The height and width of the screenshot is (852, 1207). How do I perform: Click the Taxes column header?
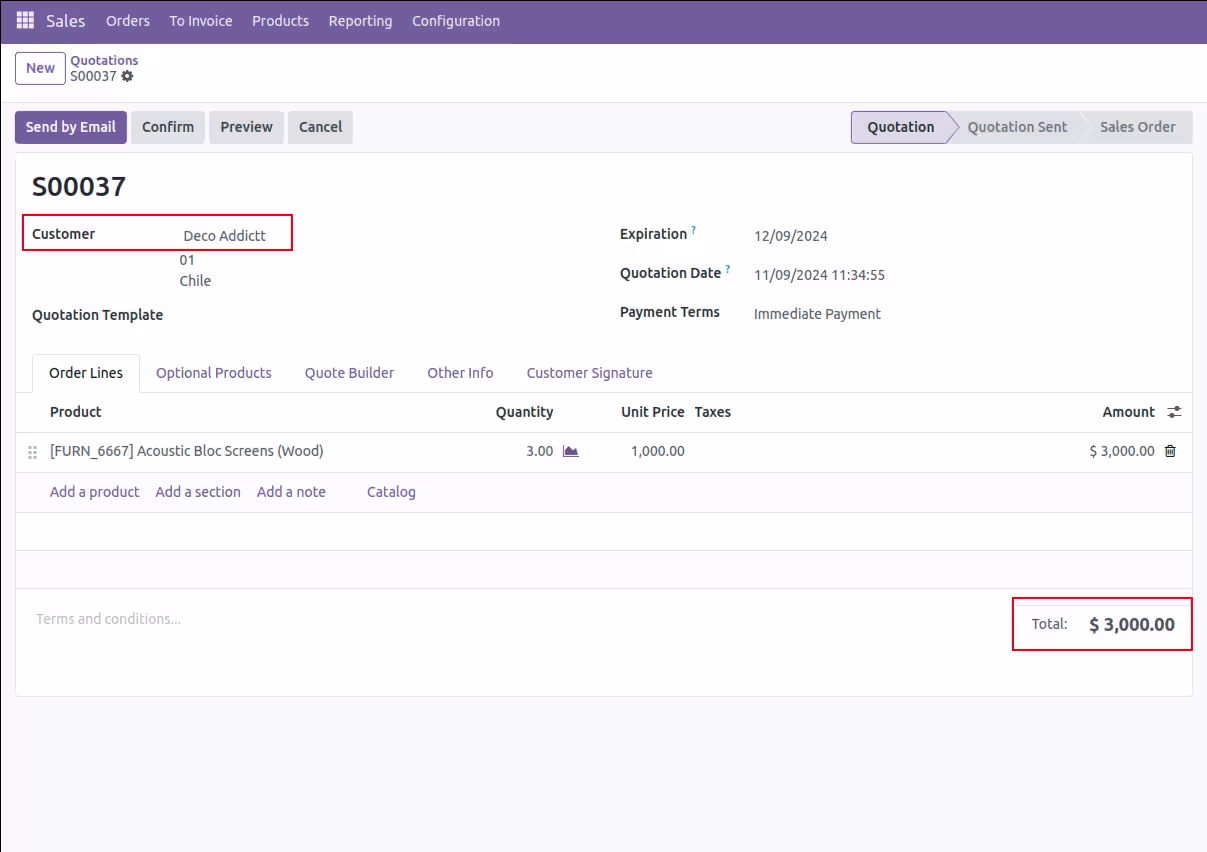pos(713,412)
